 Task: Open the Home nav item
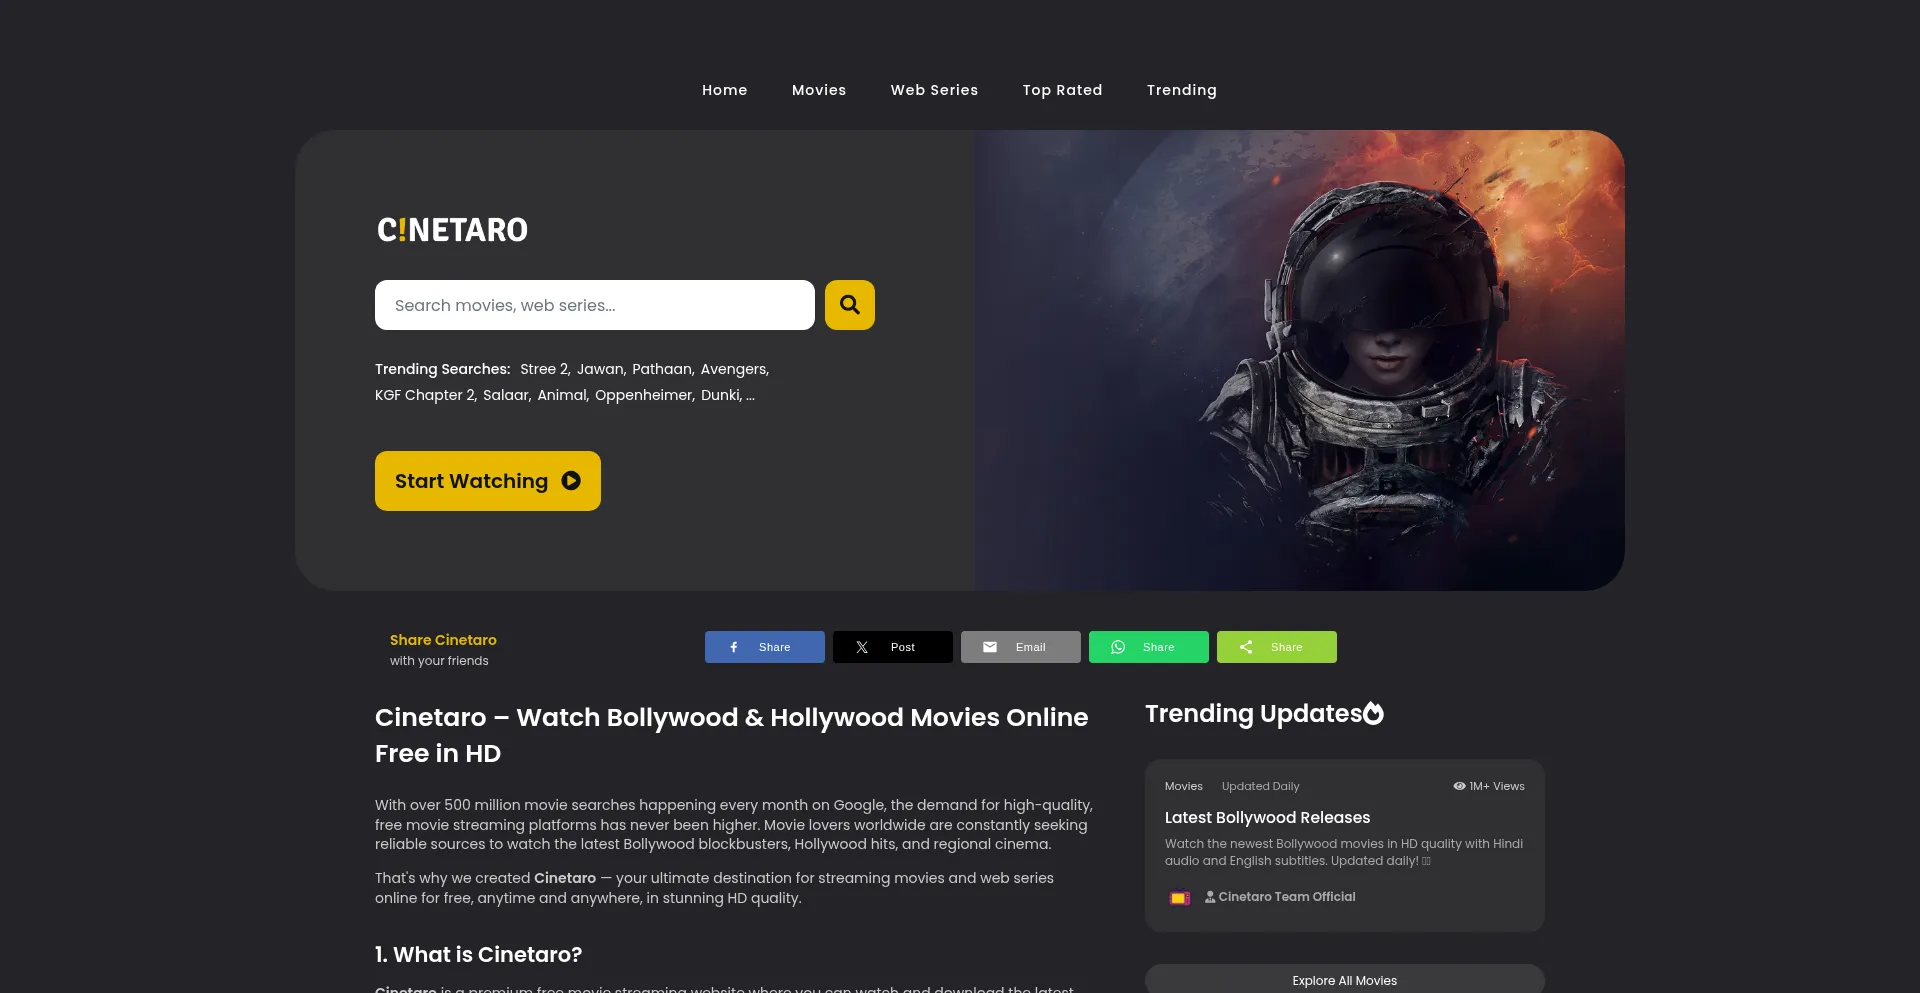click(x=725, y=90)
